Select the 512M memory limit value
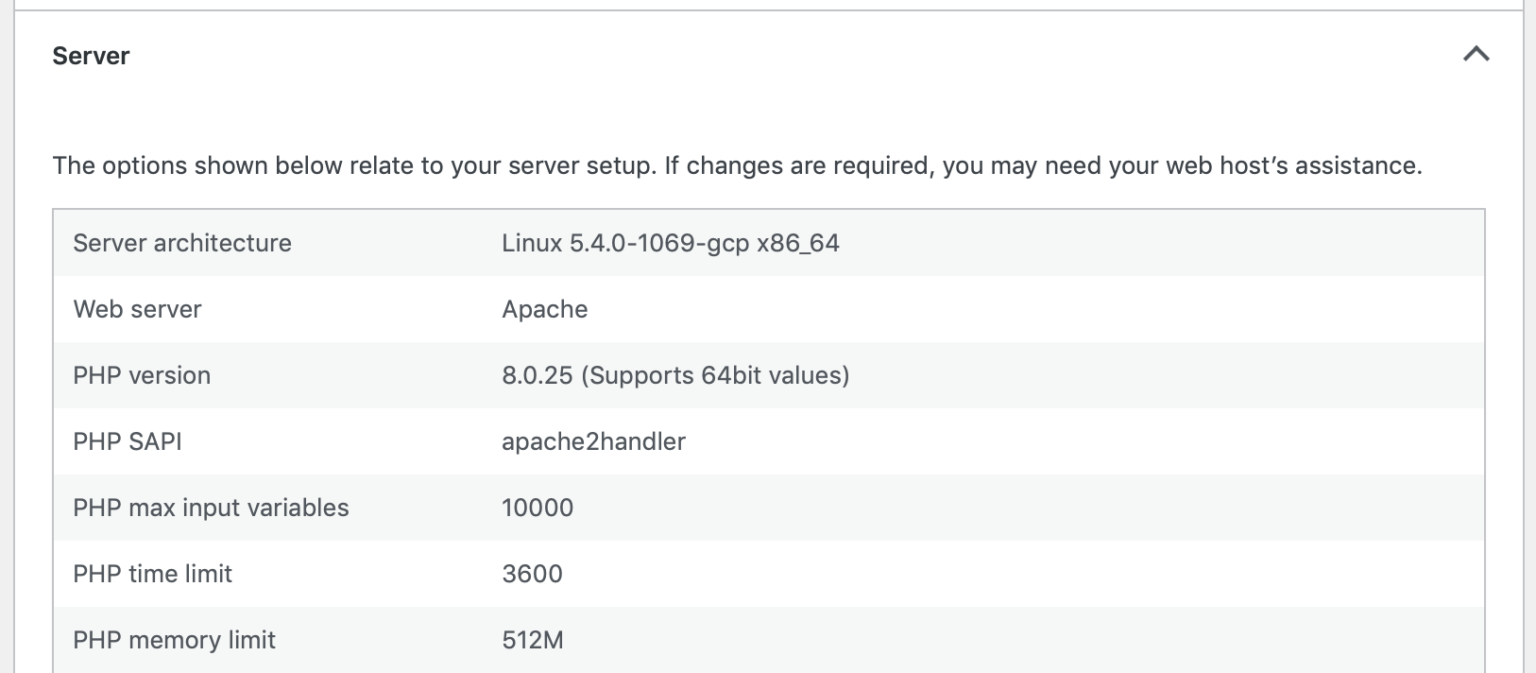The height and width of the screenshot is (673, 1536). click(x=532, y=640)
